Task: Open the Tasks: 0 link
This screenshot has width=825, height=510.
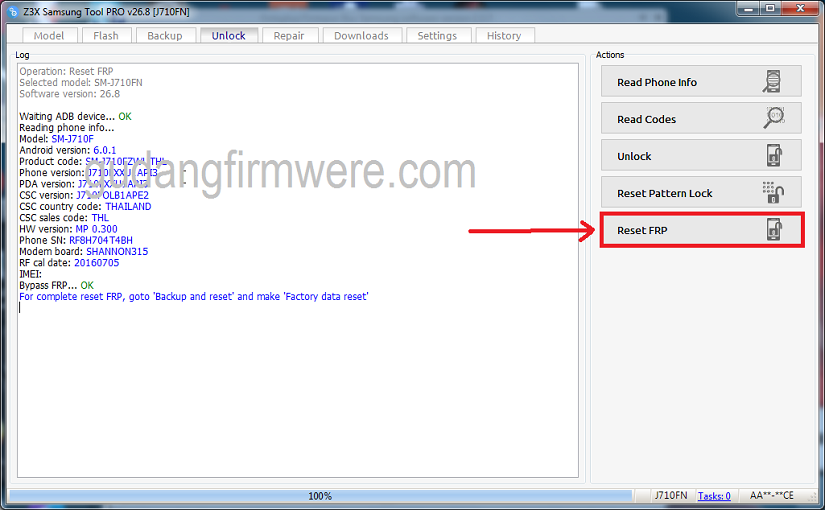Action: (x=714, y=496)
